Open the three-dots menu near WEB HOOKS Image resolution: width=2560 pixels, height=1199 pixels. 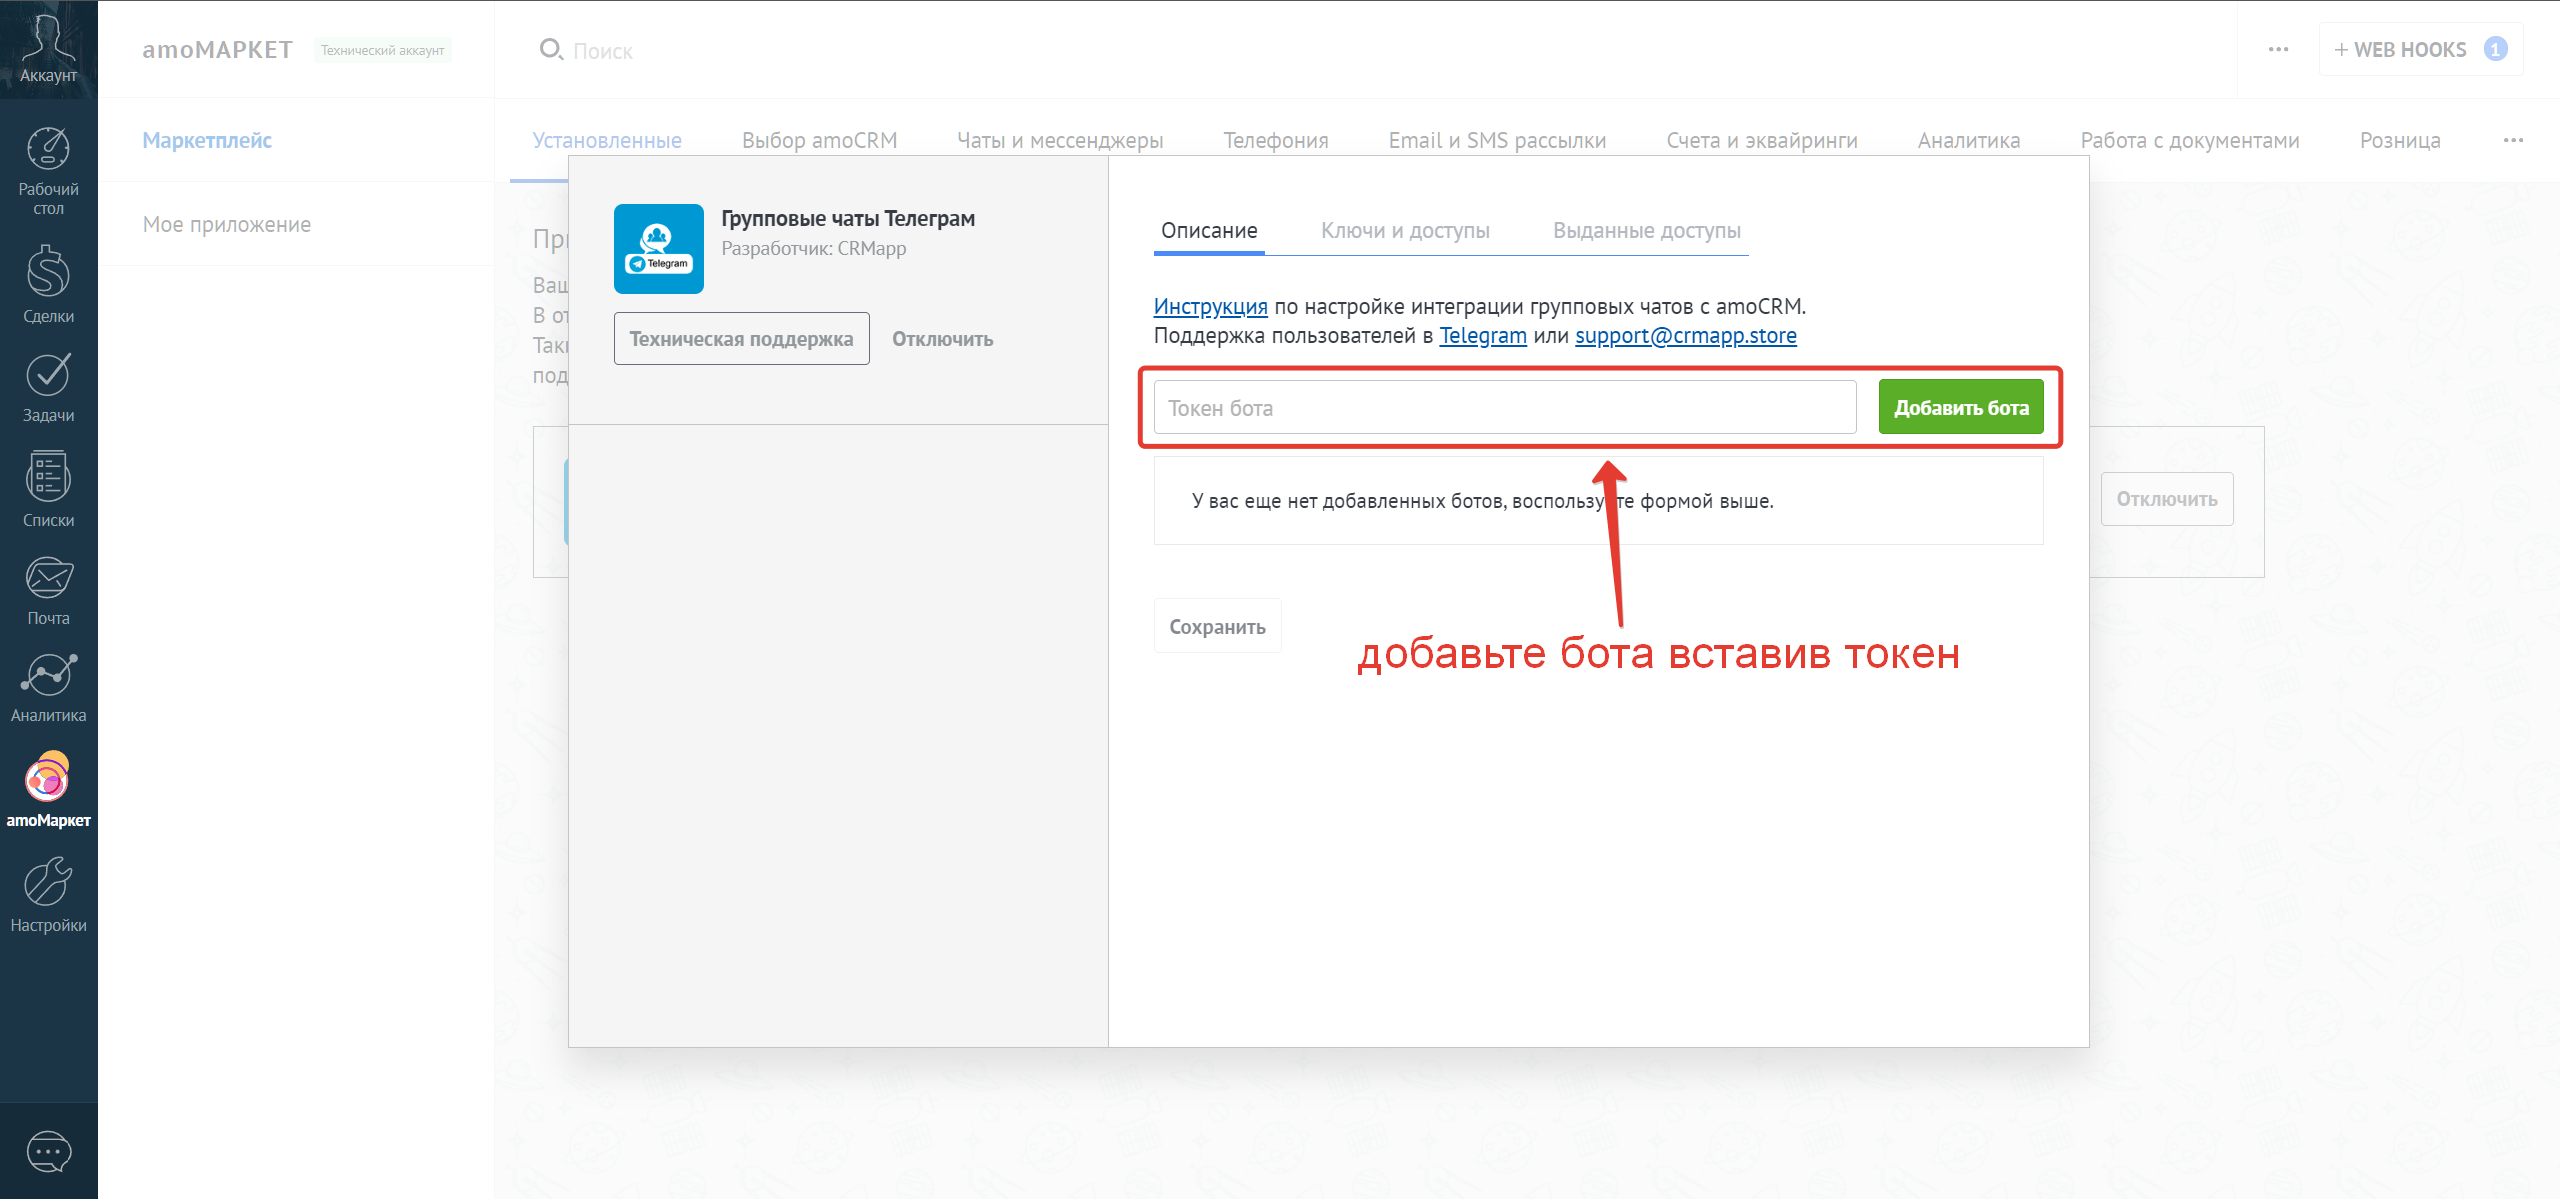(x=2278, y=49)
